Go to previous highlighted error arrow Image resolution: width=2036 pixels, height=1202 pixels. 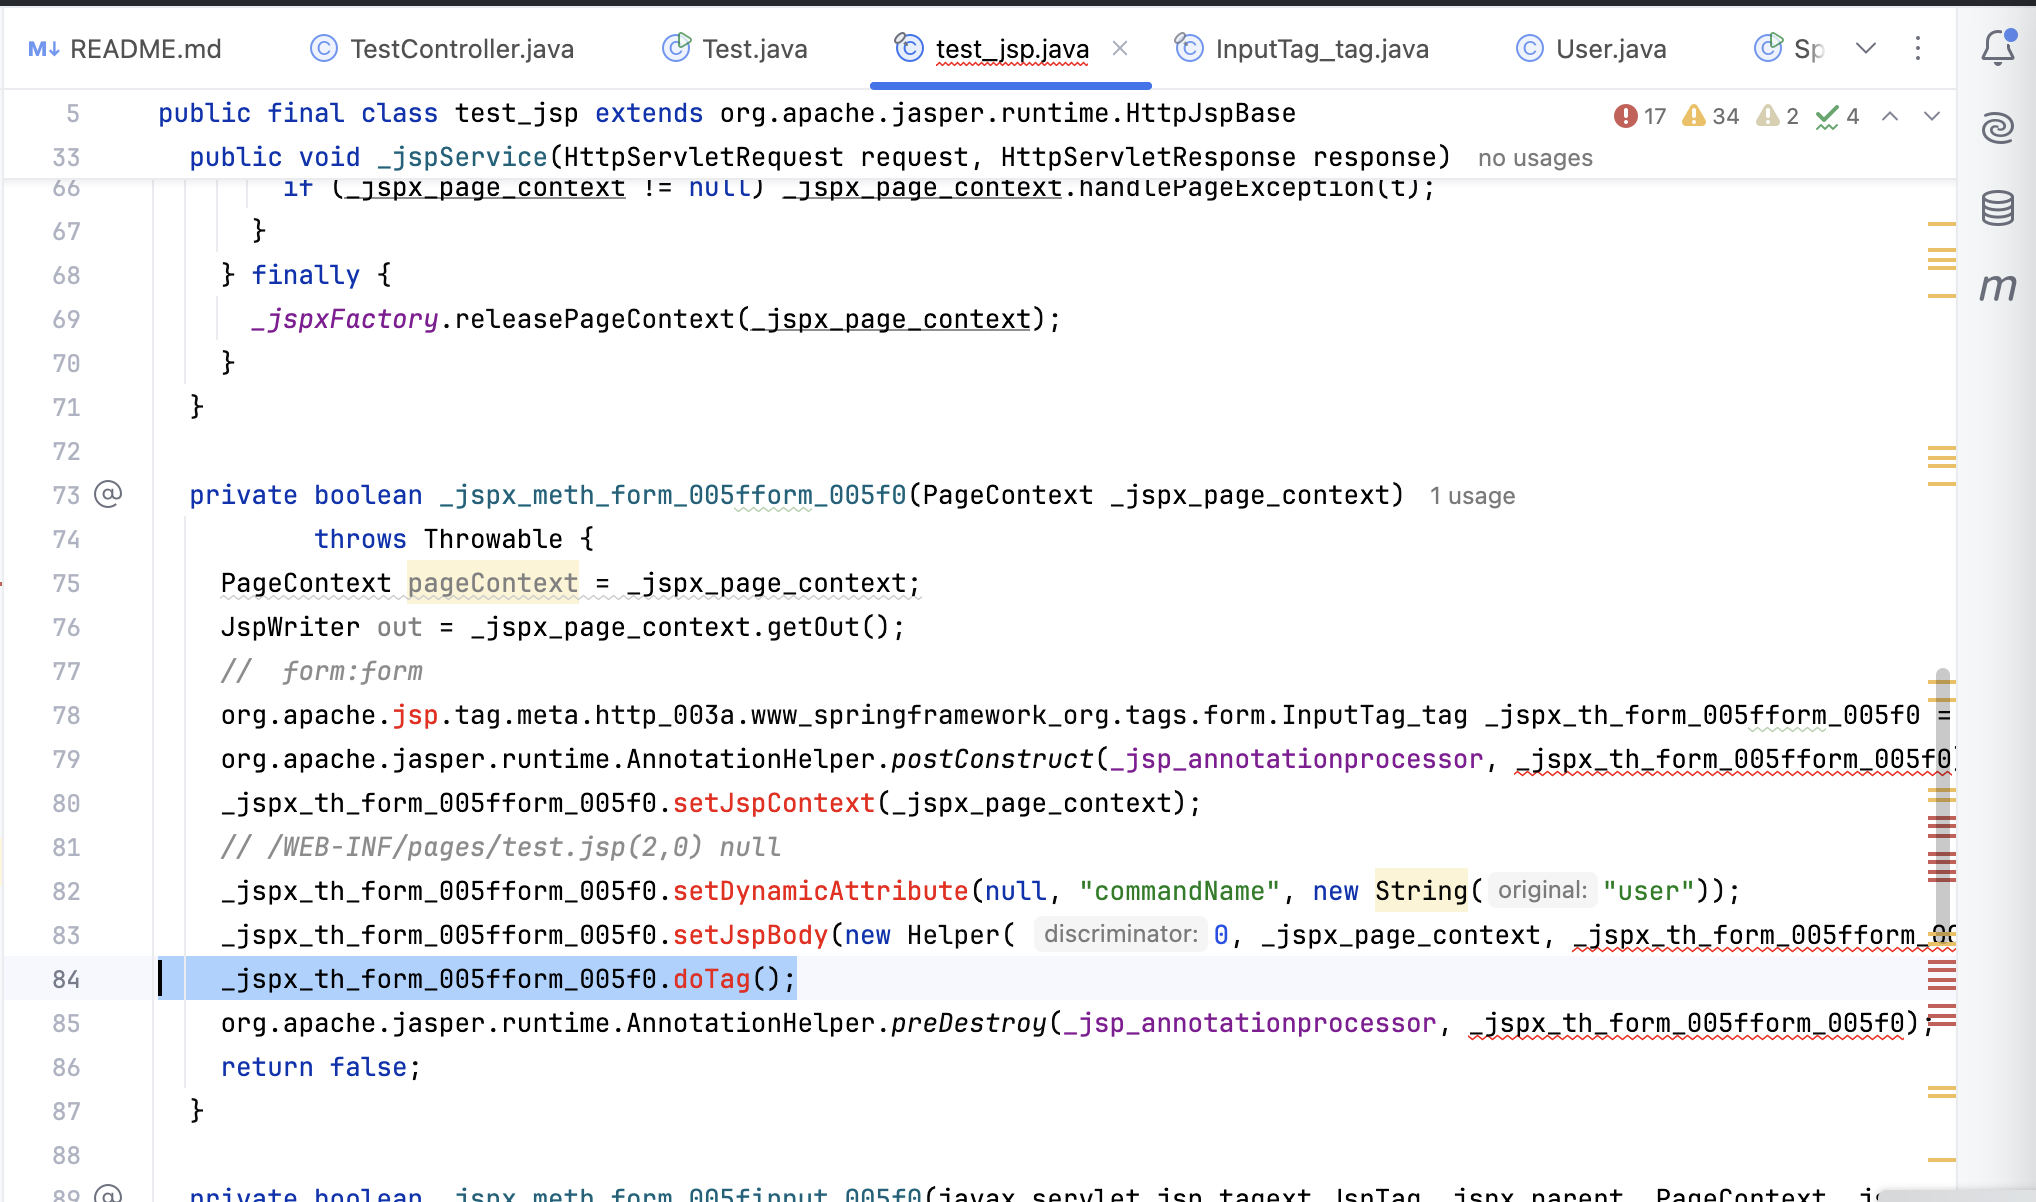click(x=1890, y=116)
